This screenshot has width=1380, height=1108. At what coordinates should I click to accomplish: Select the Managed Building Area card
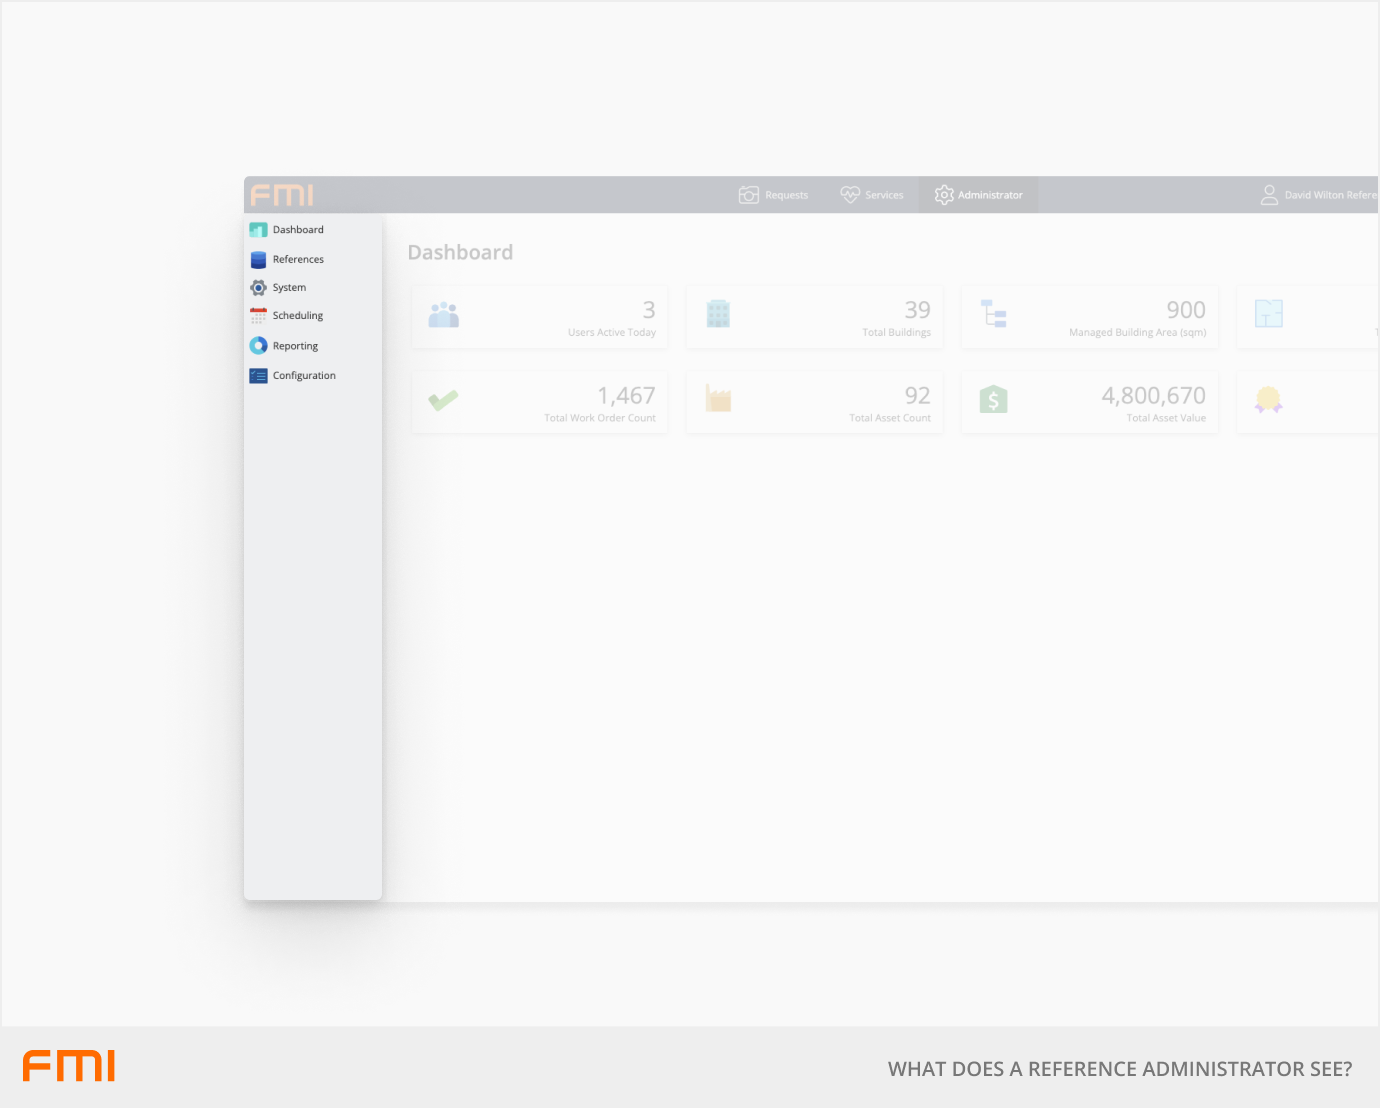pyautogui.click(x=1090, y=317)
